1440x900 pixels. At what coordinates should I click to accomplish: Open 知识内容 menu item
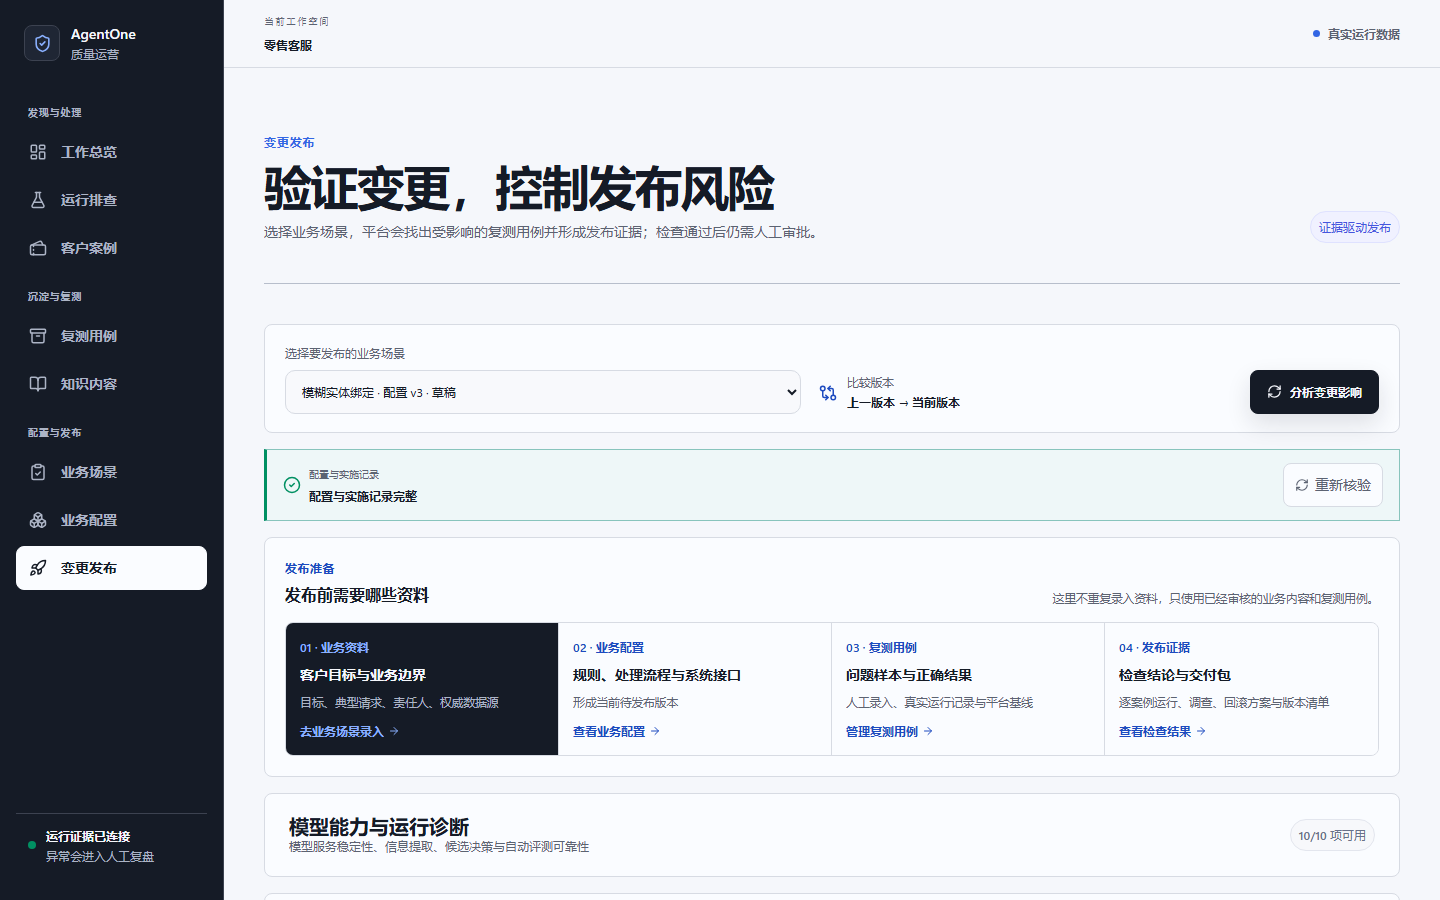[x=111, y=384]
